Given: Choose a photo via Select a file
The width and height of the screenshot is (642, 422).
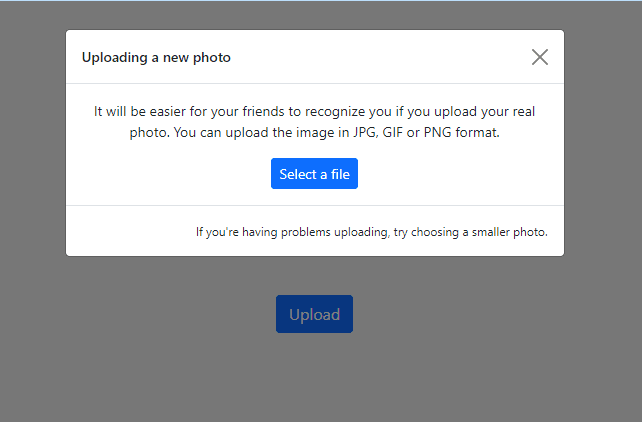Looking at the screenshot, I should (x=314, y=174).
